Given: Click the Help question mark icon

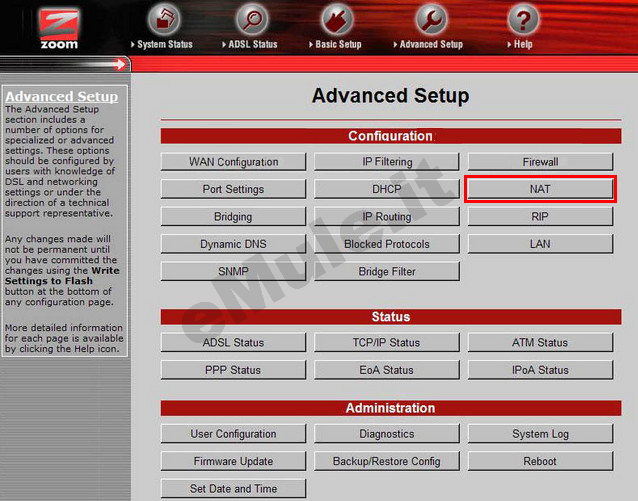Looking at the screenshot, I should 523,19.
